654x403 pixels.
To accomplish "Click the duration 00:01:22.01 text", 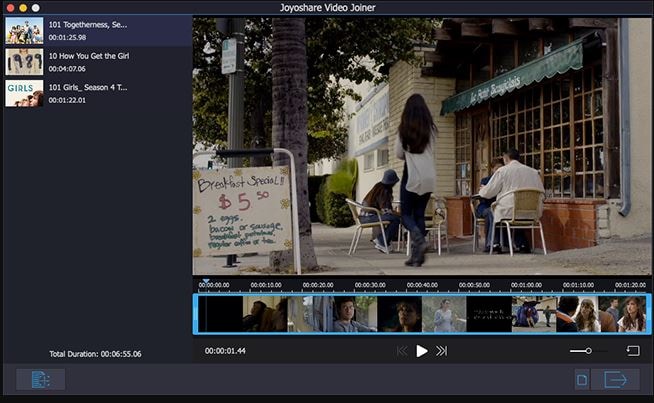I will [x=67, y=100].
